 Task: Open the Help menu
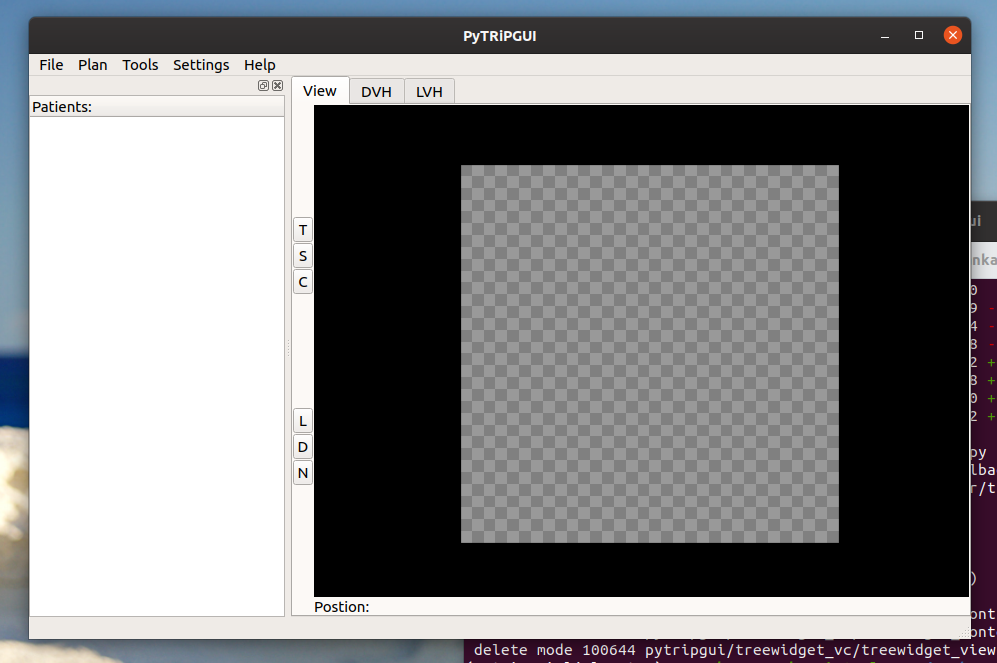click(x=259, y=64)
